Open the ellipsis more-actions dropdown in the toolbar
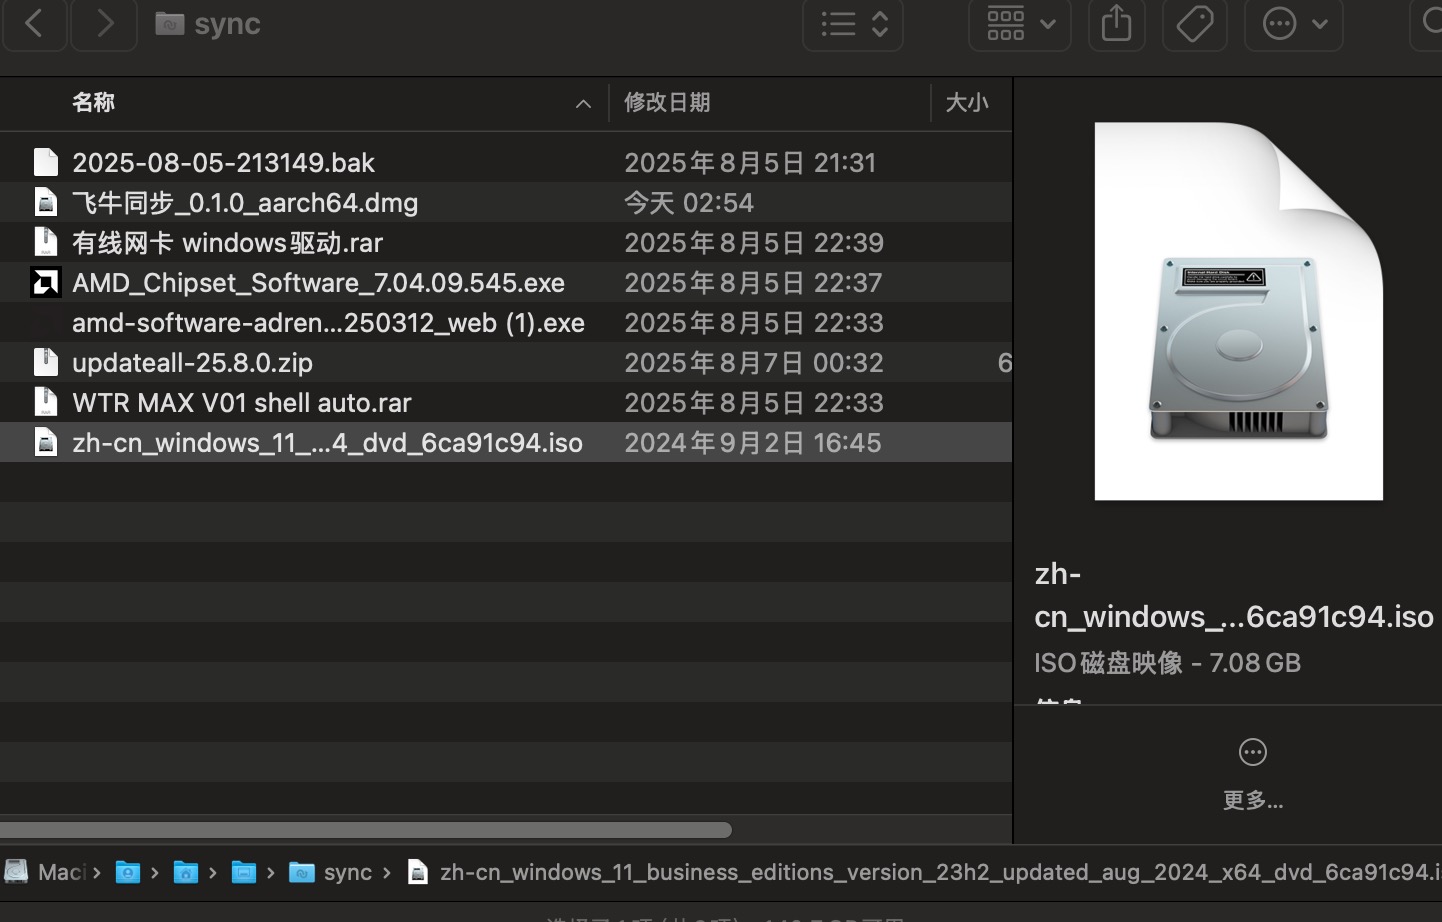 (1294, 23)
